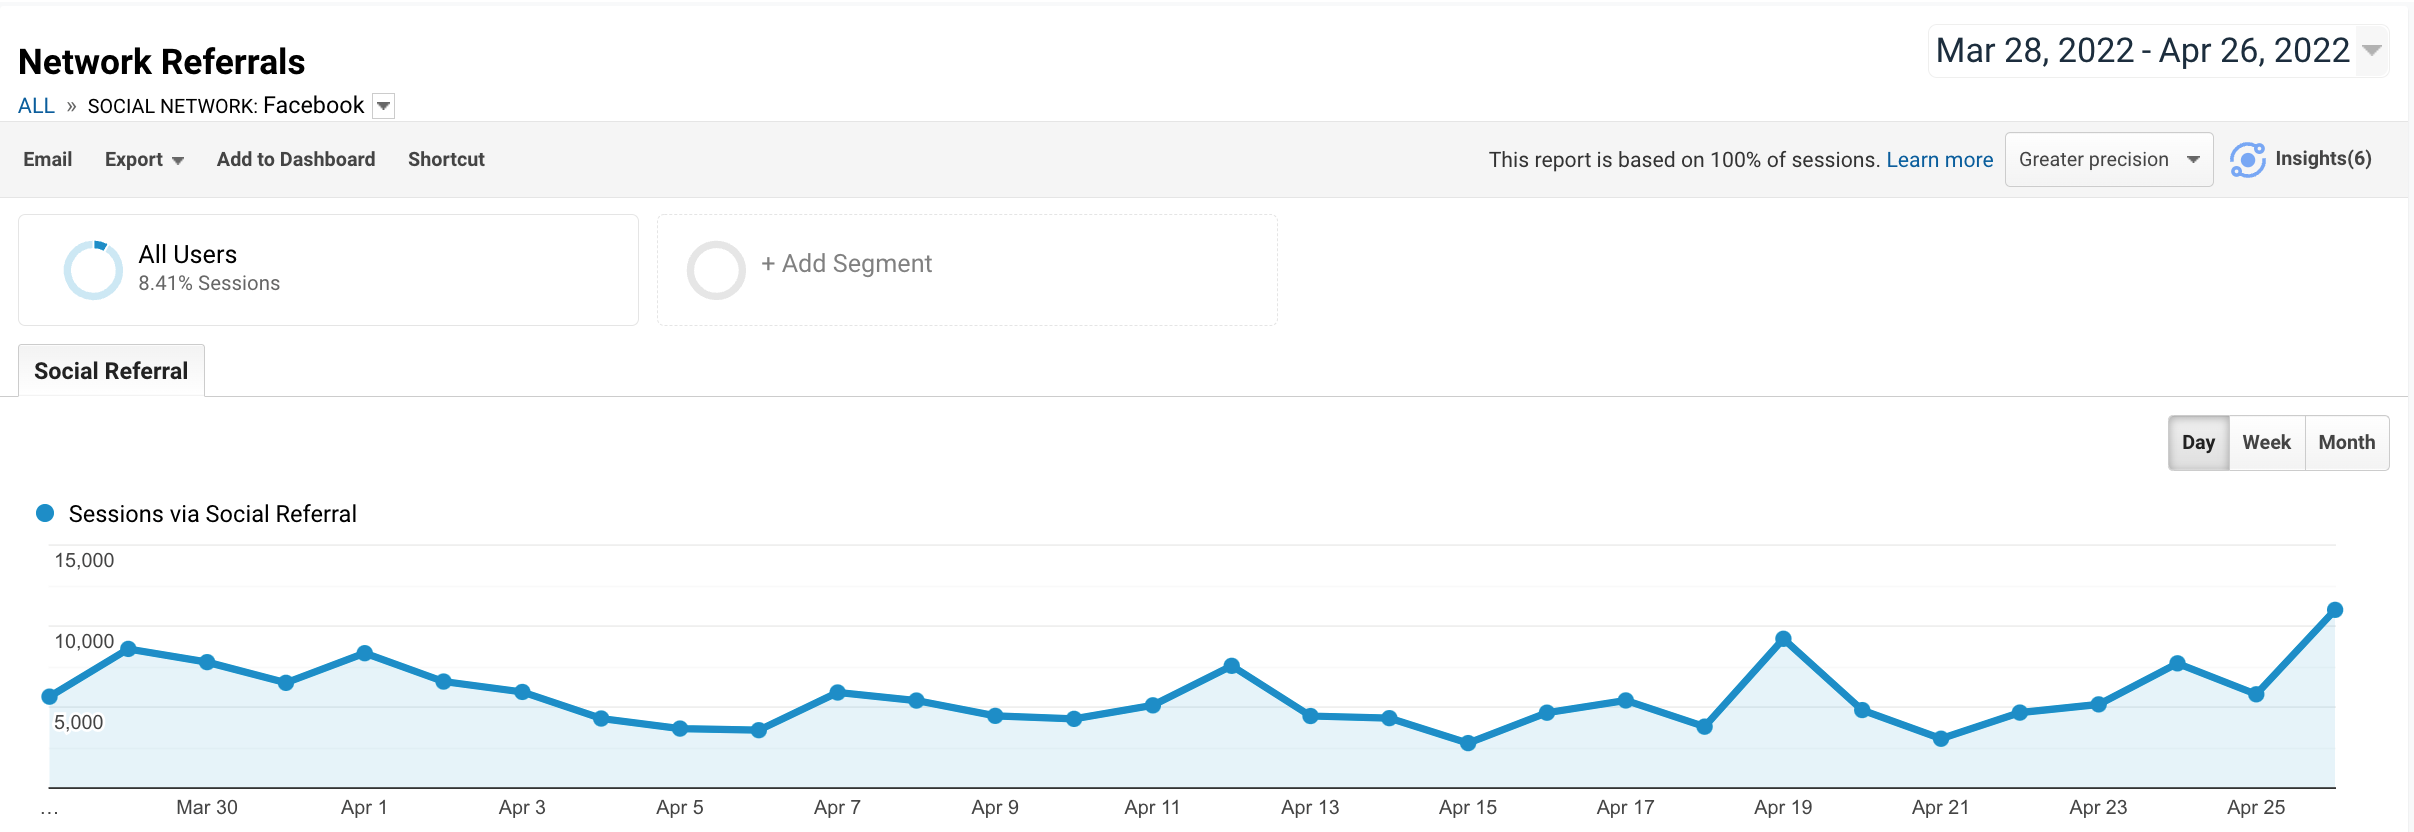
Task: Open the date range picker arrow
Action: coord(2371,51)
